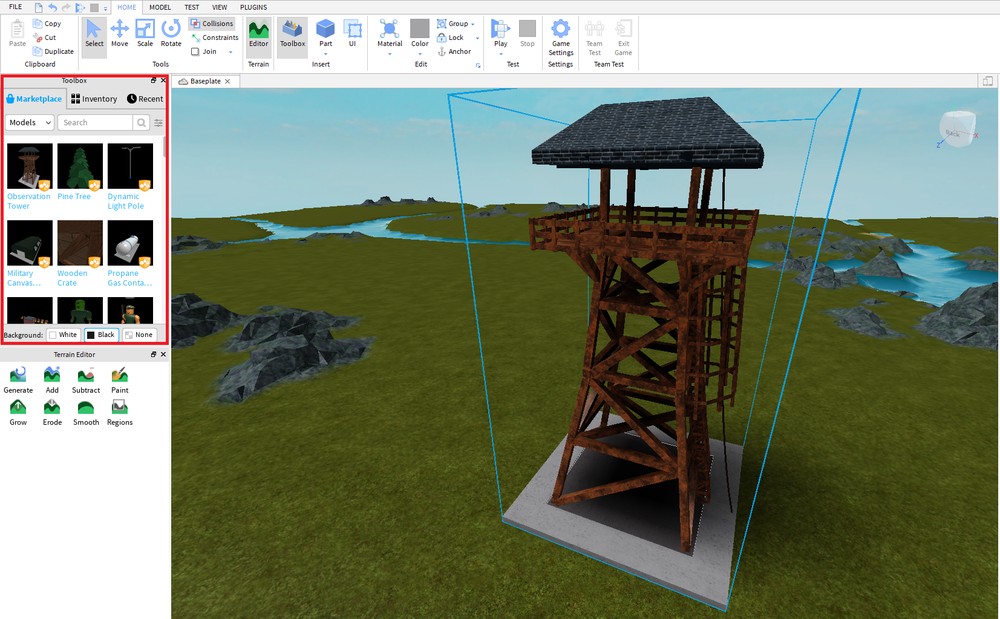Open the Material manager
Screen dimensions: 1000x619
point(389,35)
